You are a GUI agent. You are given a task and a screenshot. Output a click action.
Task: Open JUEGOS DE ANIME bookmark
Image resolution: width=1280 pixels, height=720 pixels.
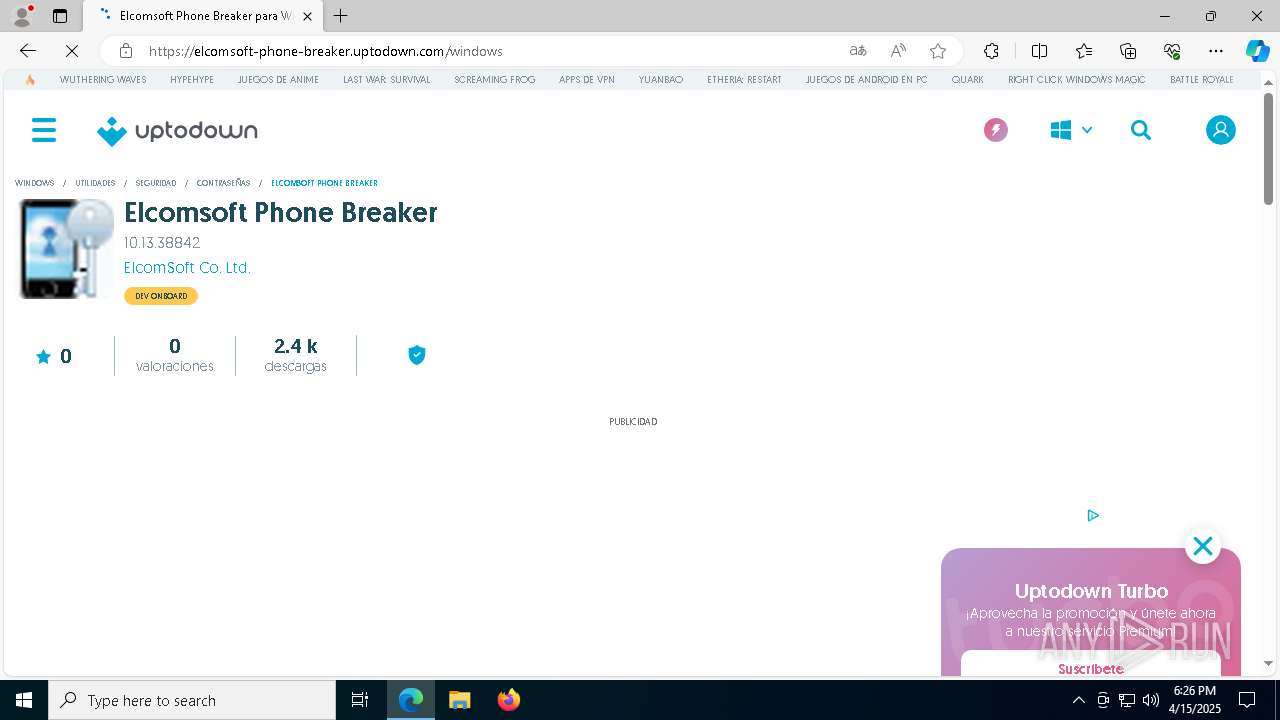tap(278, 79)
